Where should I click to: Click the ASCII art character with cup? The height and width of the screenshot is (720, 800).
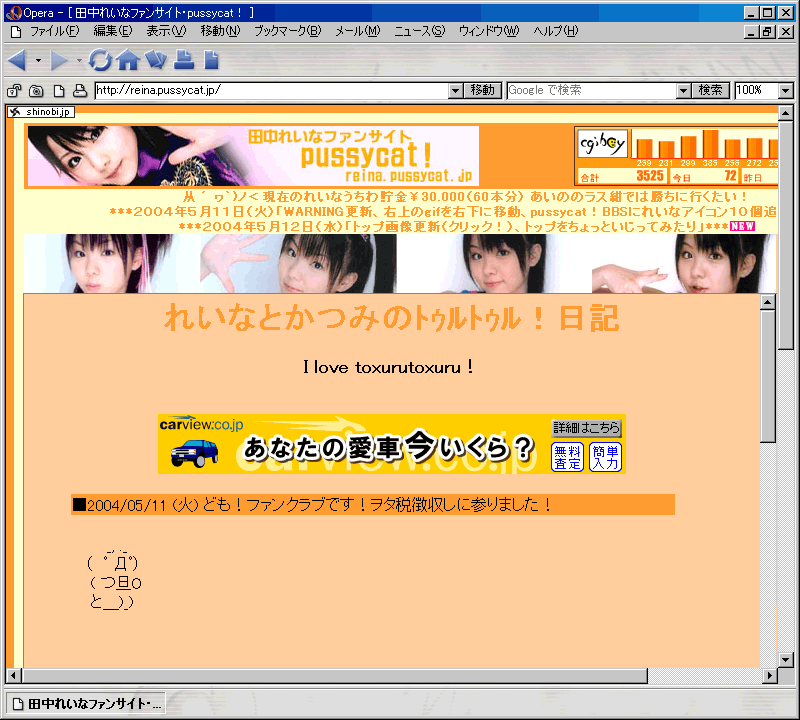(114, 580)
